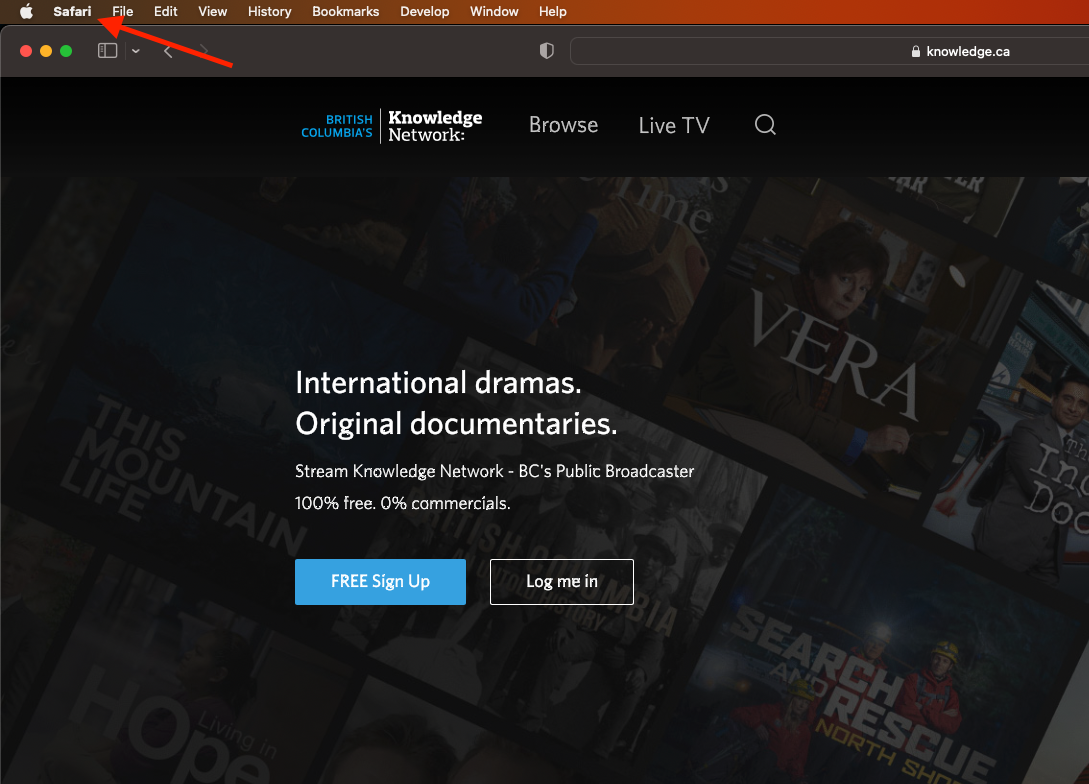This screenshot has height=784, width=1089.
Task: Go forward with the forward arrow
Action: pos(203,51)
